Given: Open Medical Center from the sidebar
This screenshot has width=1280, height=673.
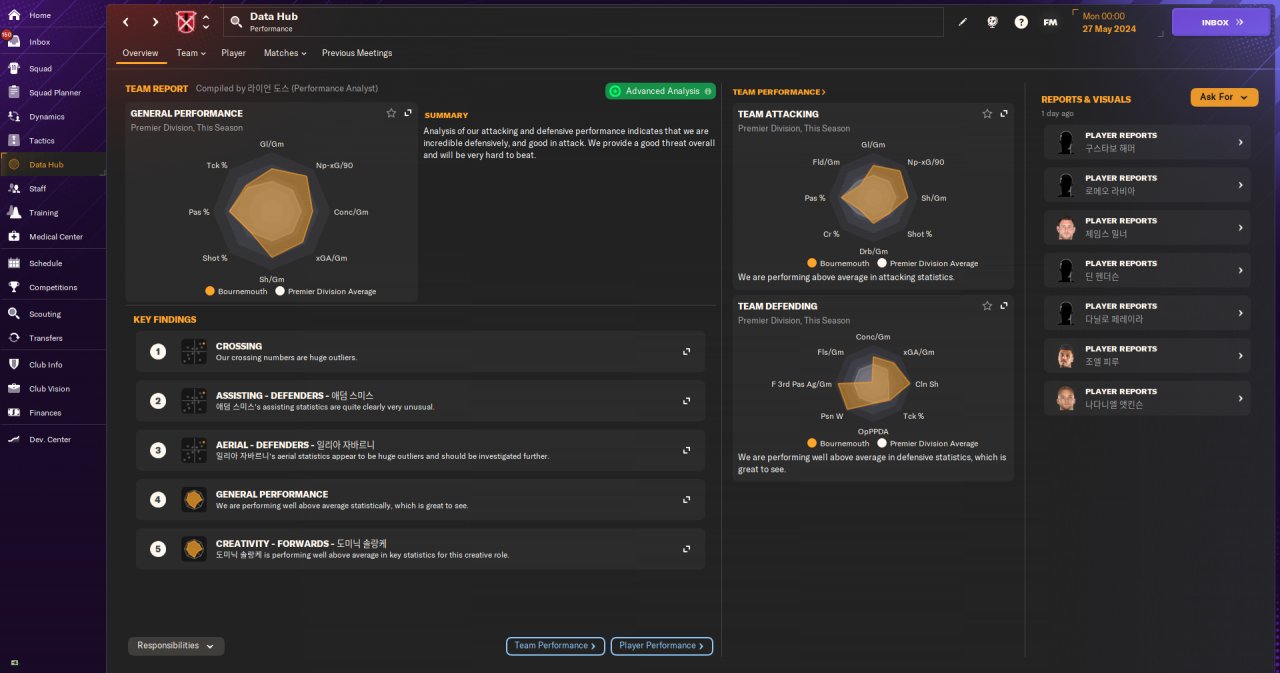Looking at the screenshot, I should [56, 237].
